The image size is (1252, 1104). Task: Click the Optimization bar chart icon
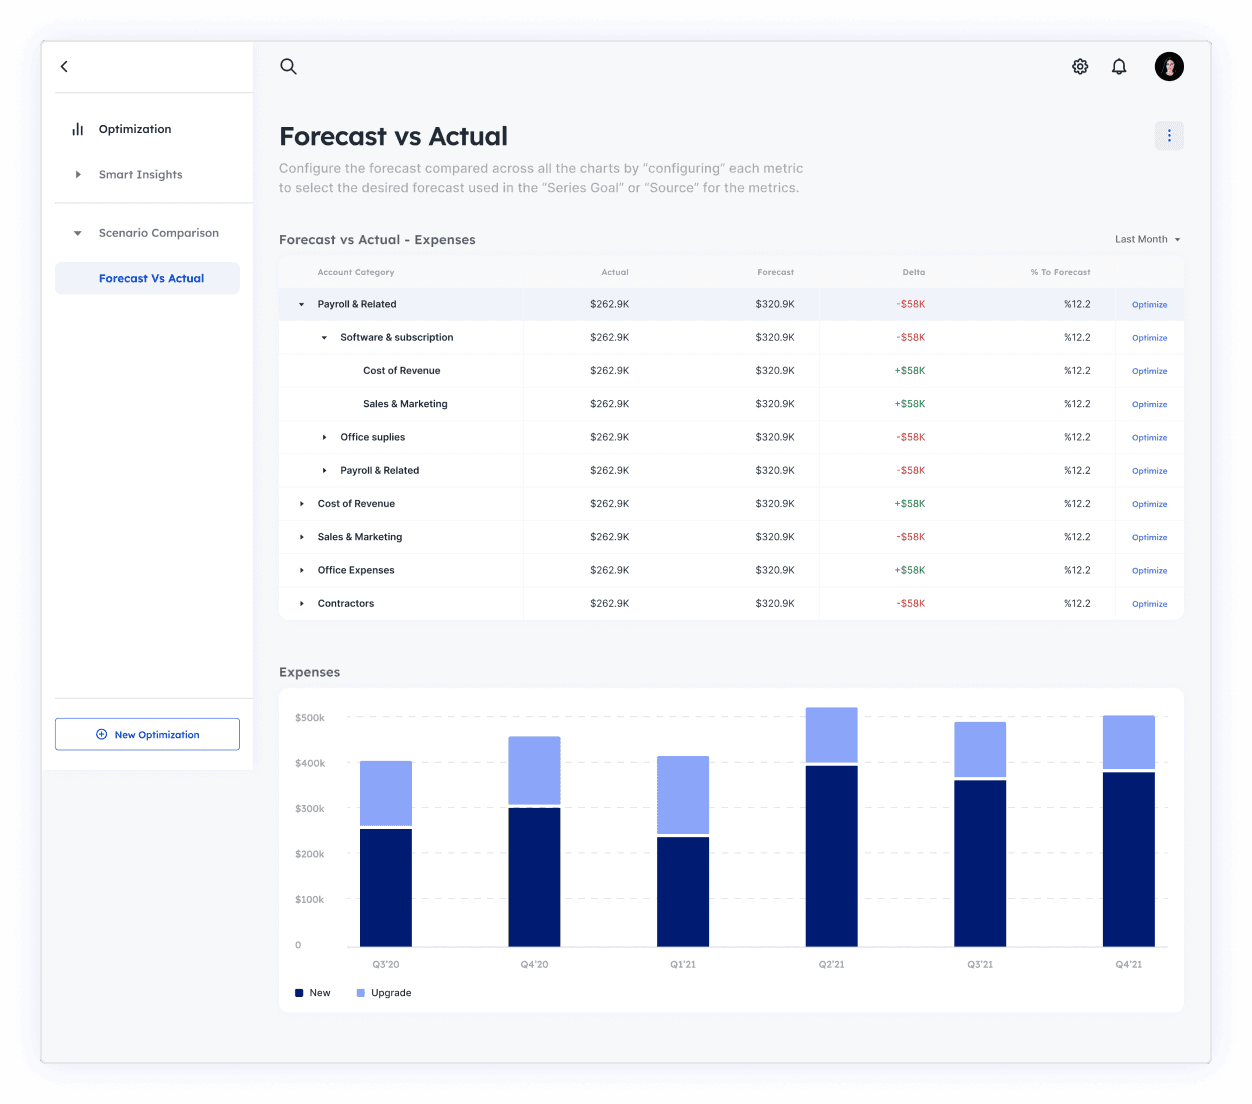pyautogui.click(x=78, y=129)
